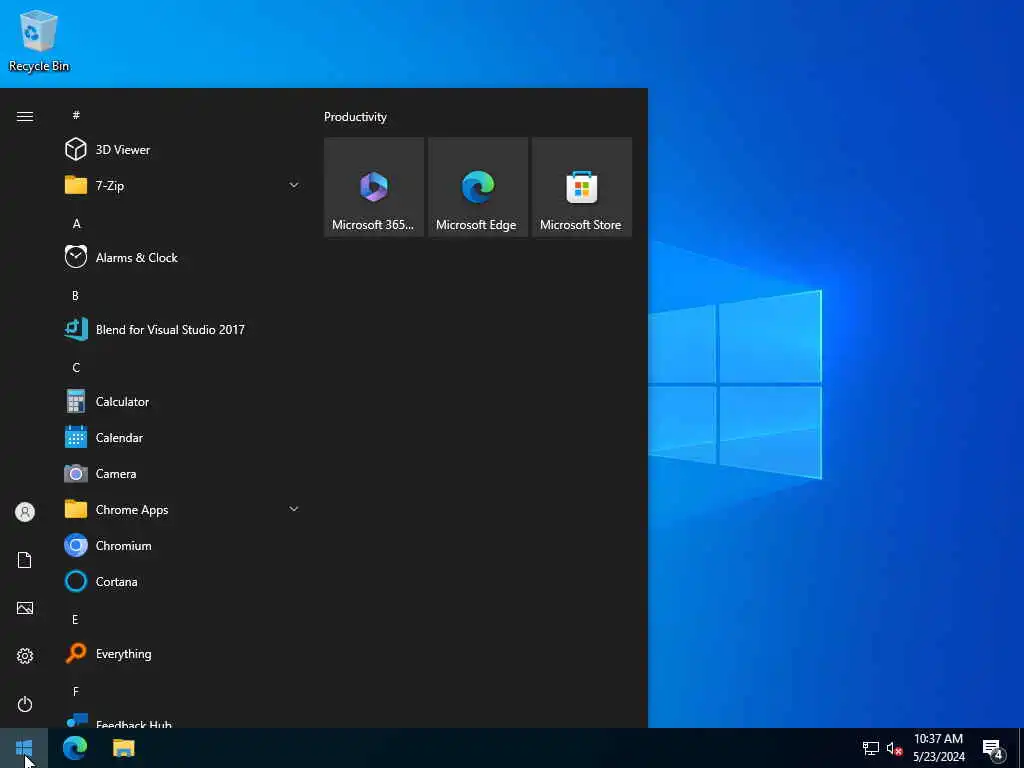Open the user account icon

[x=25, y=512]
